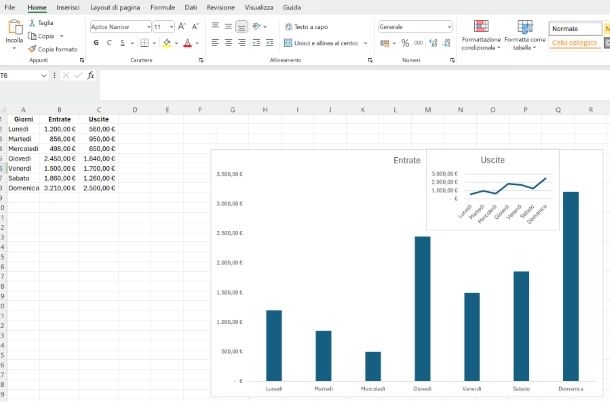Enable Testo a capo wrap text
The image size is (610, 402).
click(307, 27)
